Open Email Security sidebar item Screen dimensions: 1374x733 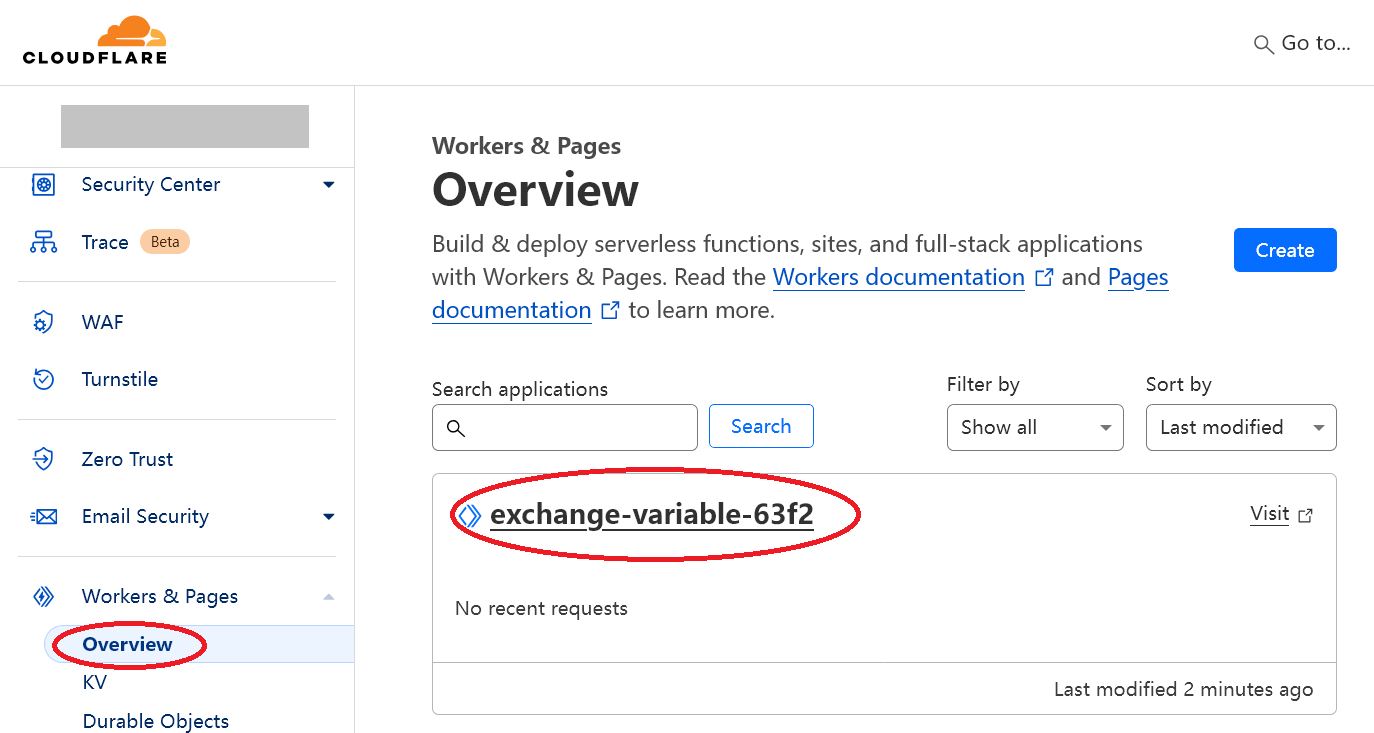[145, 516]
